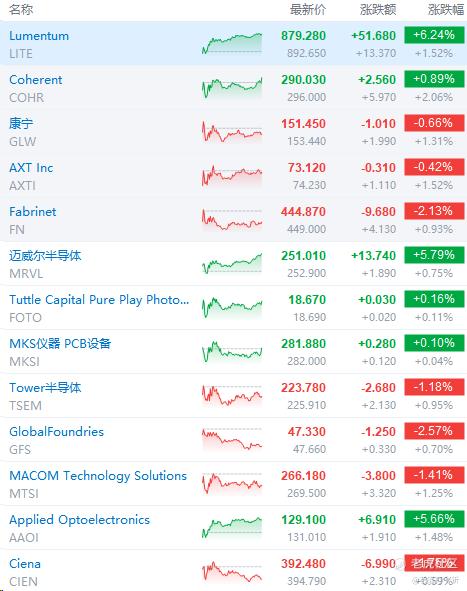Click the Tower半导体 price 223.780
The image size is (467, 591).
[x=303, y=388]
